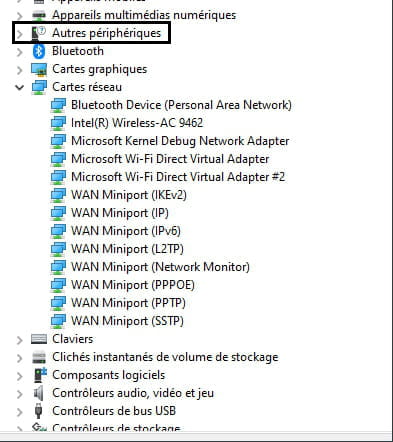The width and height of the screenshot is (393, 442).
Task: Expand the Claviers category
Action: [x=20, y=339]
